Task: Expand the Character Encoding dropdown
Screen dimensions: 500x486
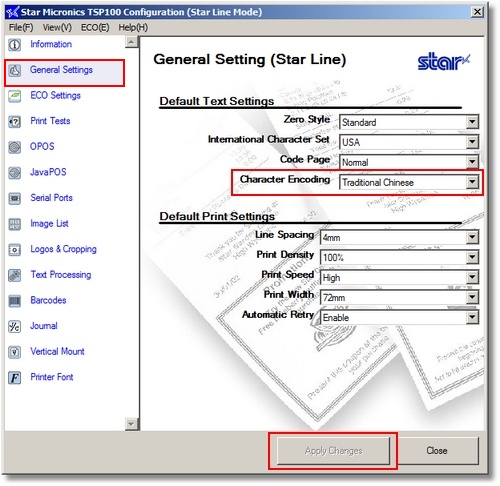Action: click(x=472, y=182)
